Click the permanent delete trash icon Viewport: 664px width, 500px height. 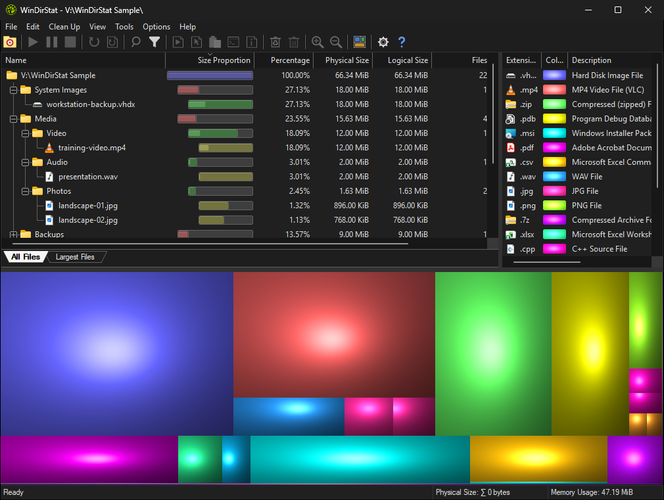pyautogui.click(x=293, y=42)
